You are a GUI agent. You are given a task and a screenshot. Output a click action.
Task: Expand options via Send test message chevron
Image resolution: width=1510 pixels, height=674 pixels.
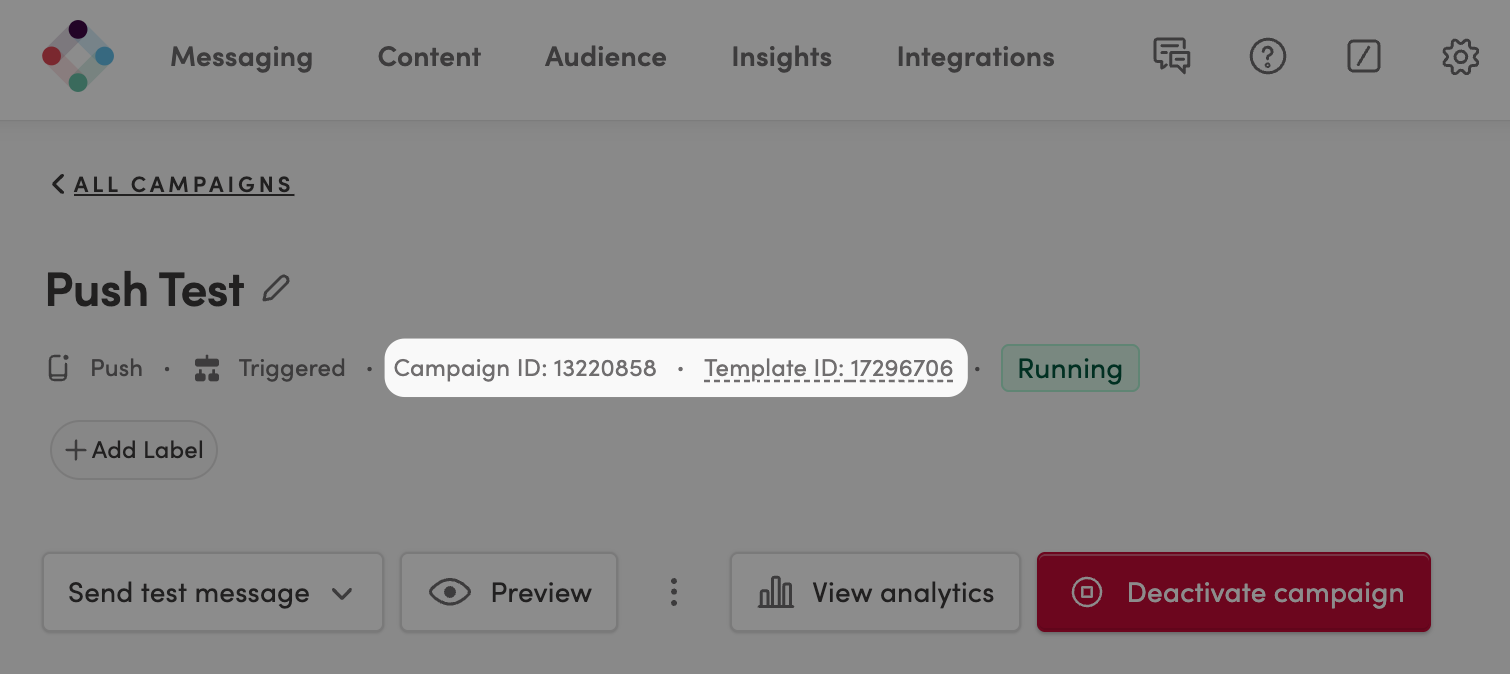coord(341,592)
